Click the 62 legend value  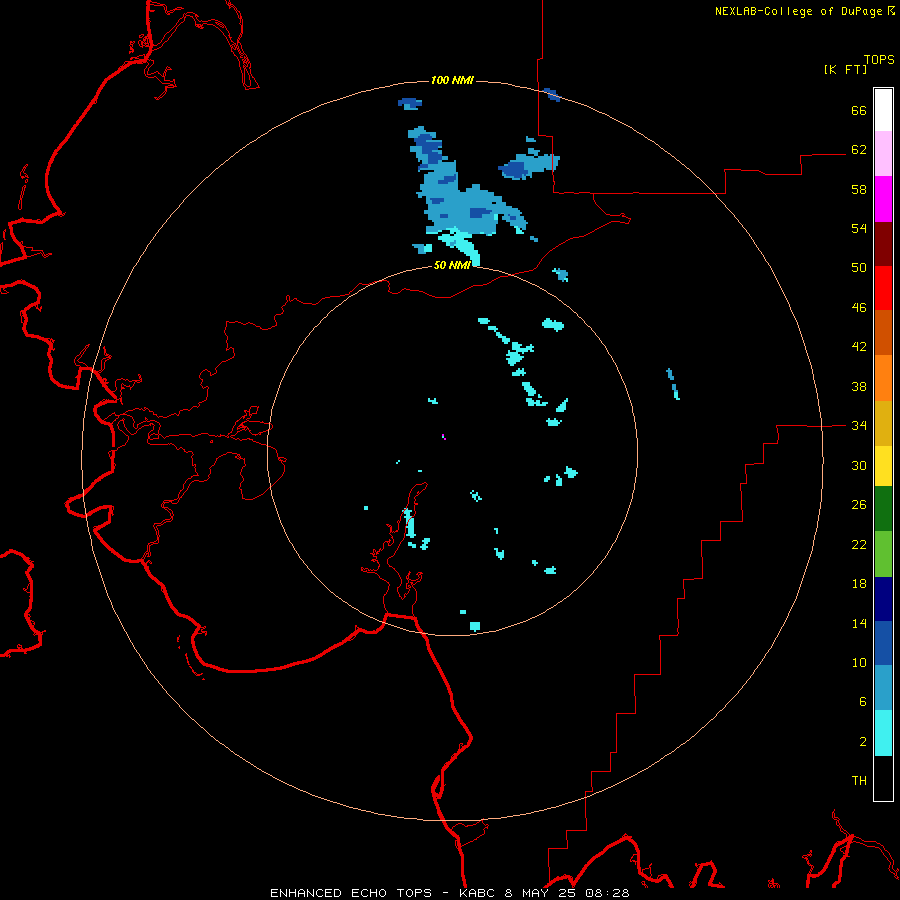pyautogui.click(x=859, y=150)
